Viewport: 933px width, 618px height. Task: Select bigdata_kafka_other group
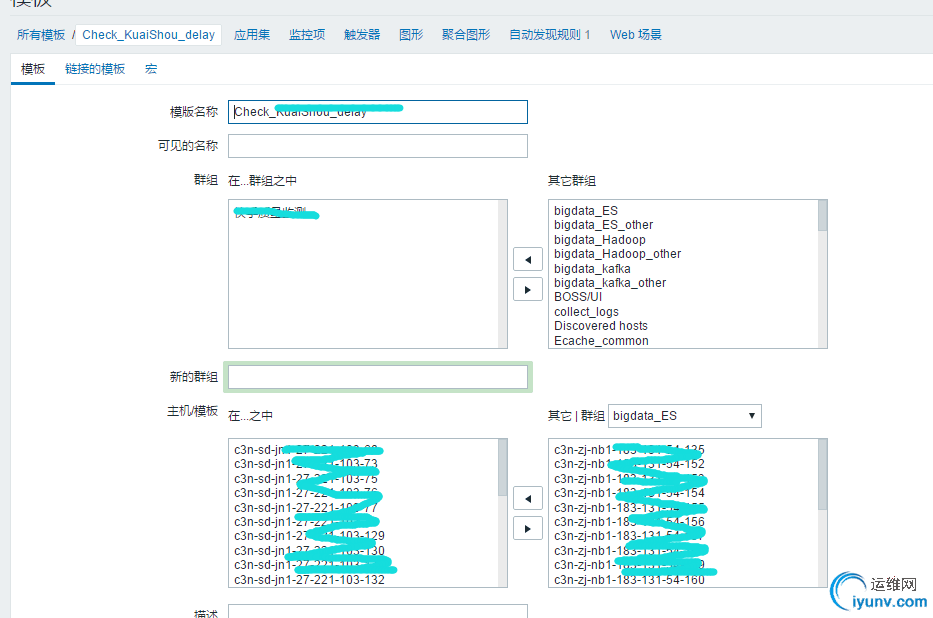[610, 283]
